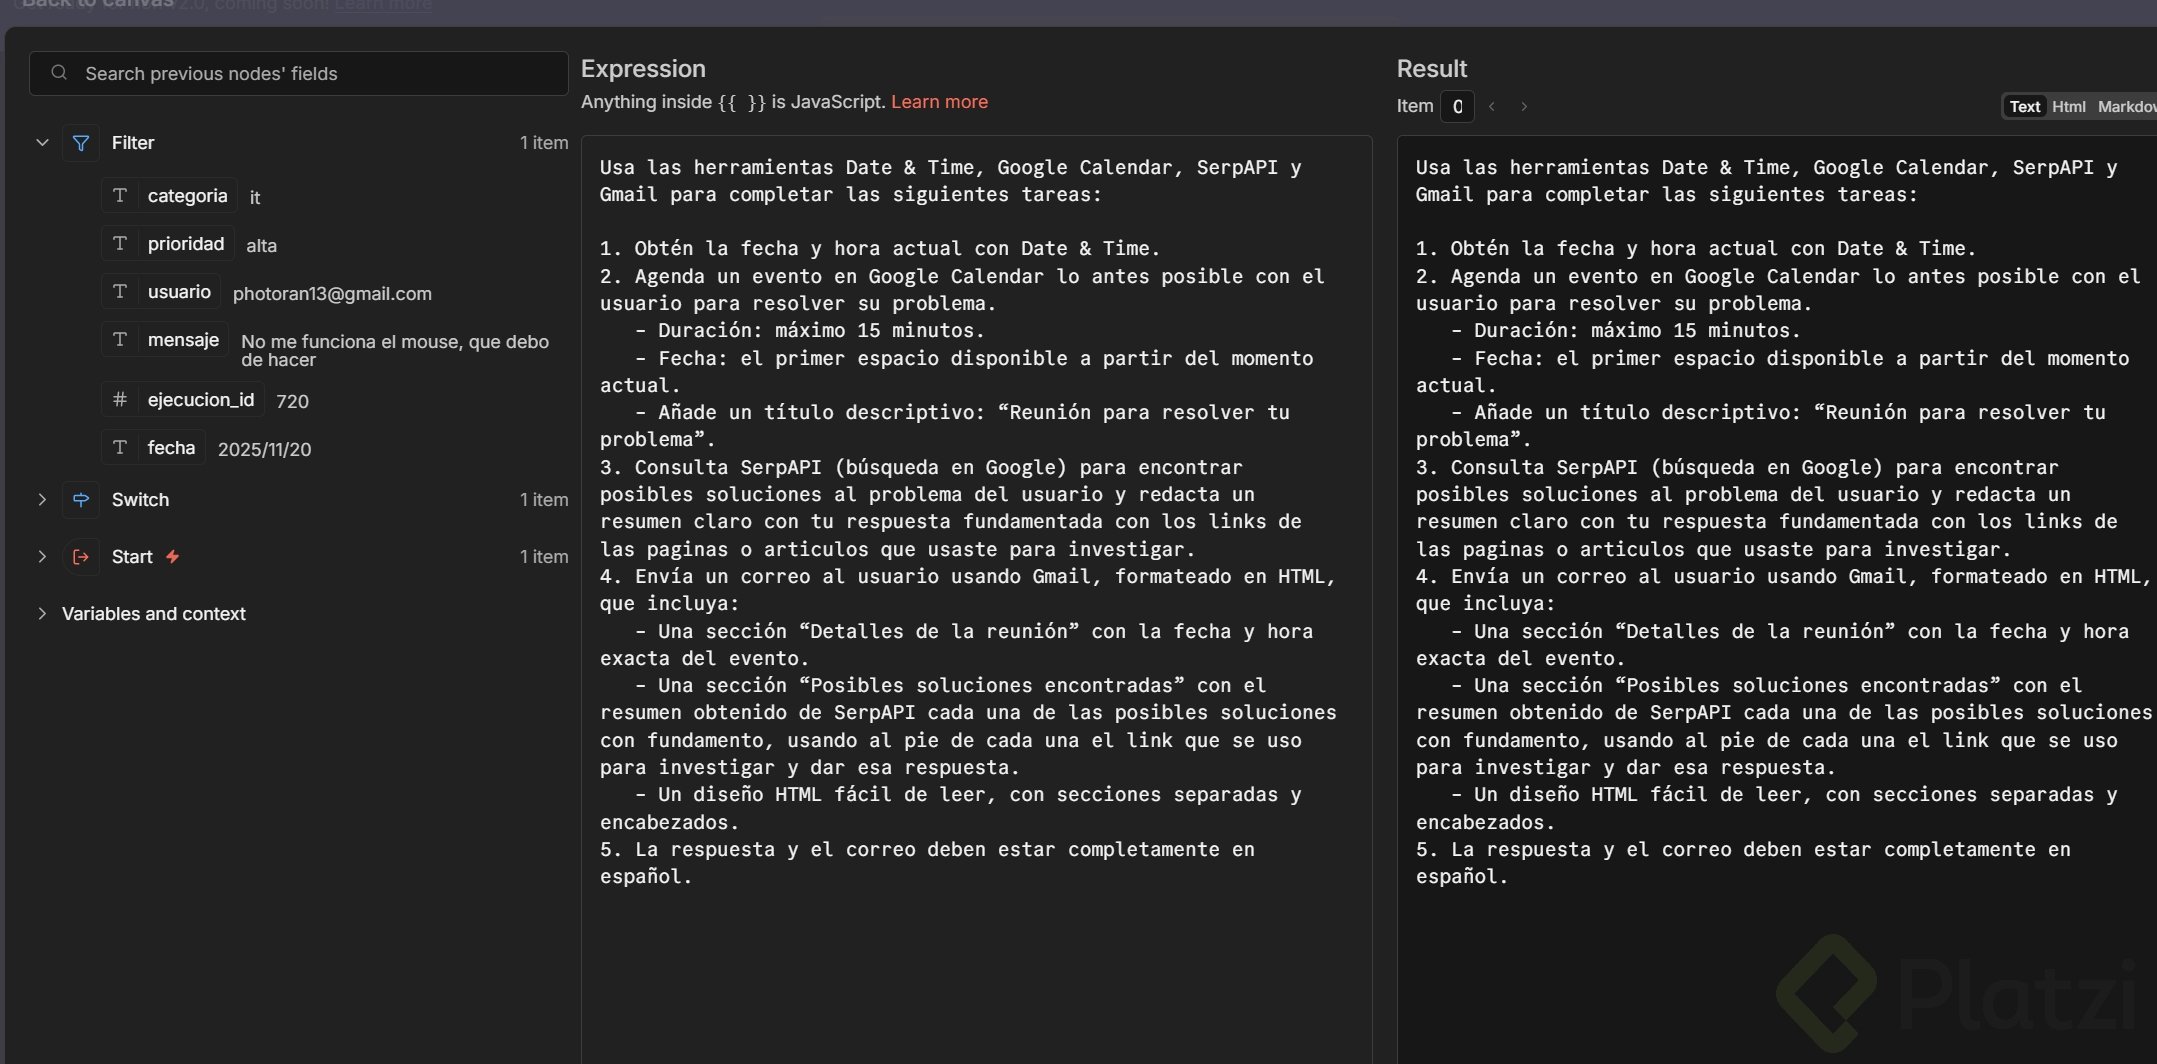Click the value 720
Screen dimensions: 2157x1064
[292, 402]
